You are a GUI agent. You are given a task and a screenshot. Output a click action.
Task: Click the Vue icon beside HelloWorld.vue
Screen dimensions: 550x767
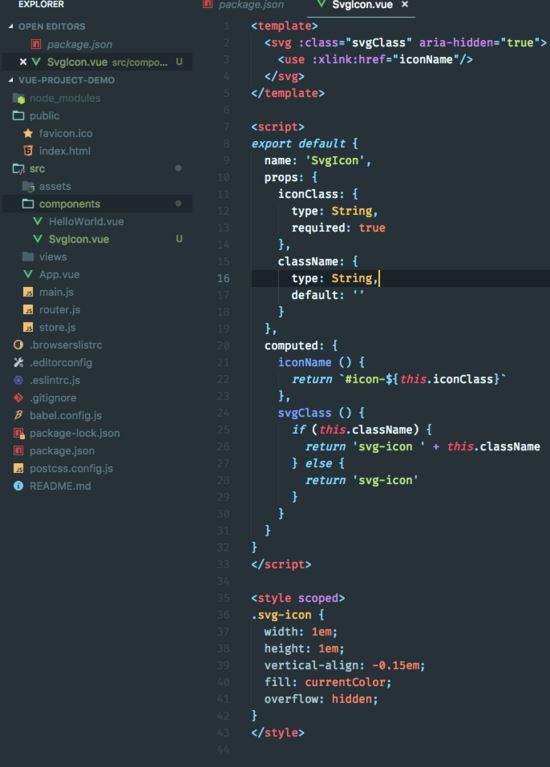click(x=38, y=221)
